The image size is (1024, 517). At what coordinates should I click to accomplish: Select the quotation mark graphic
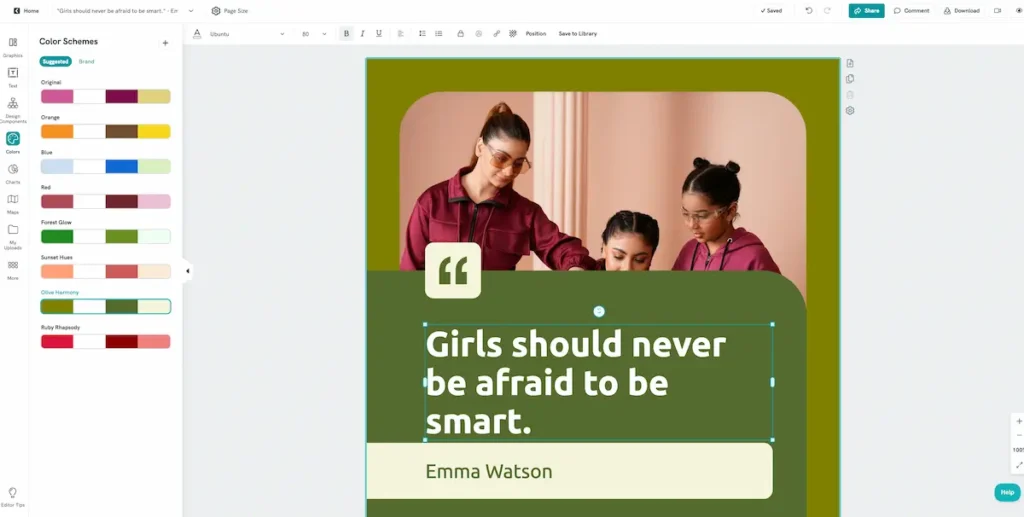pos(453,270)
